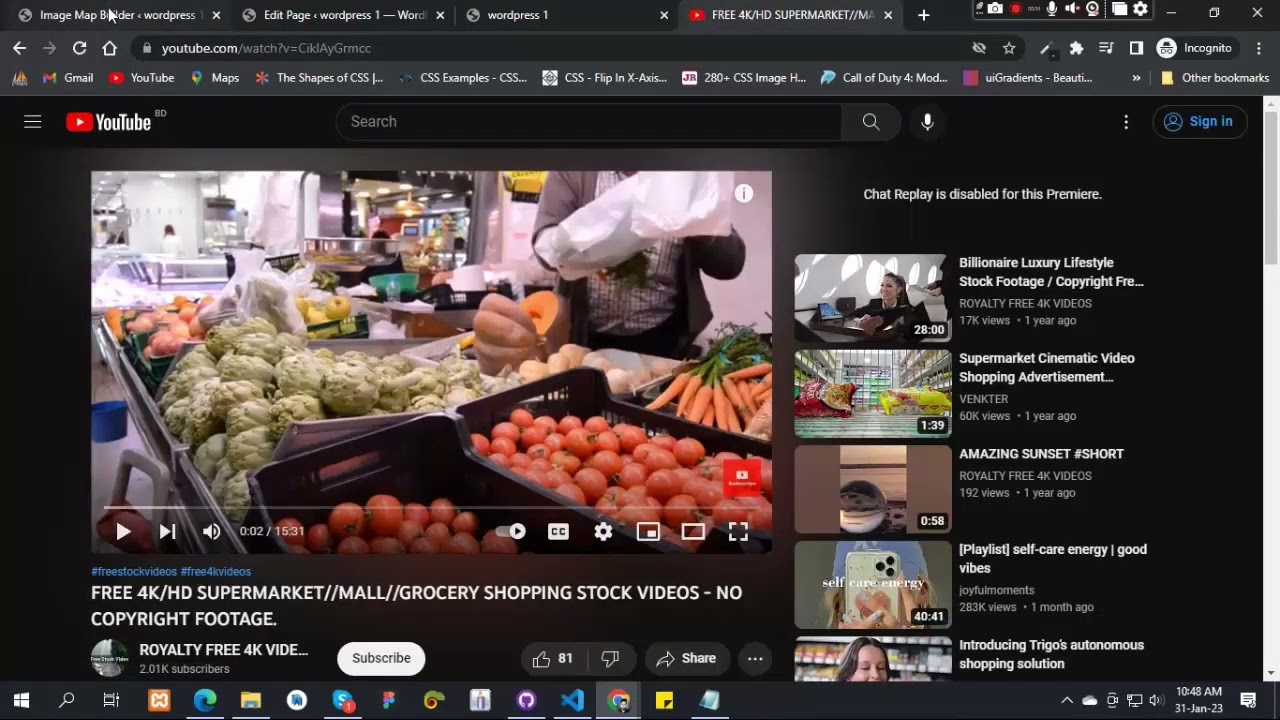This screenshot has height=720, width=1280.
Task: Open Billionaire Luxury Lifestyle video thumbnail
Action: (x=872, y=298)
